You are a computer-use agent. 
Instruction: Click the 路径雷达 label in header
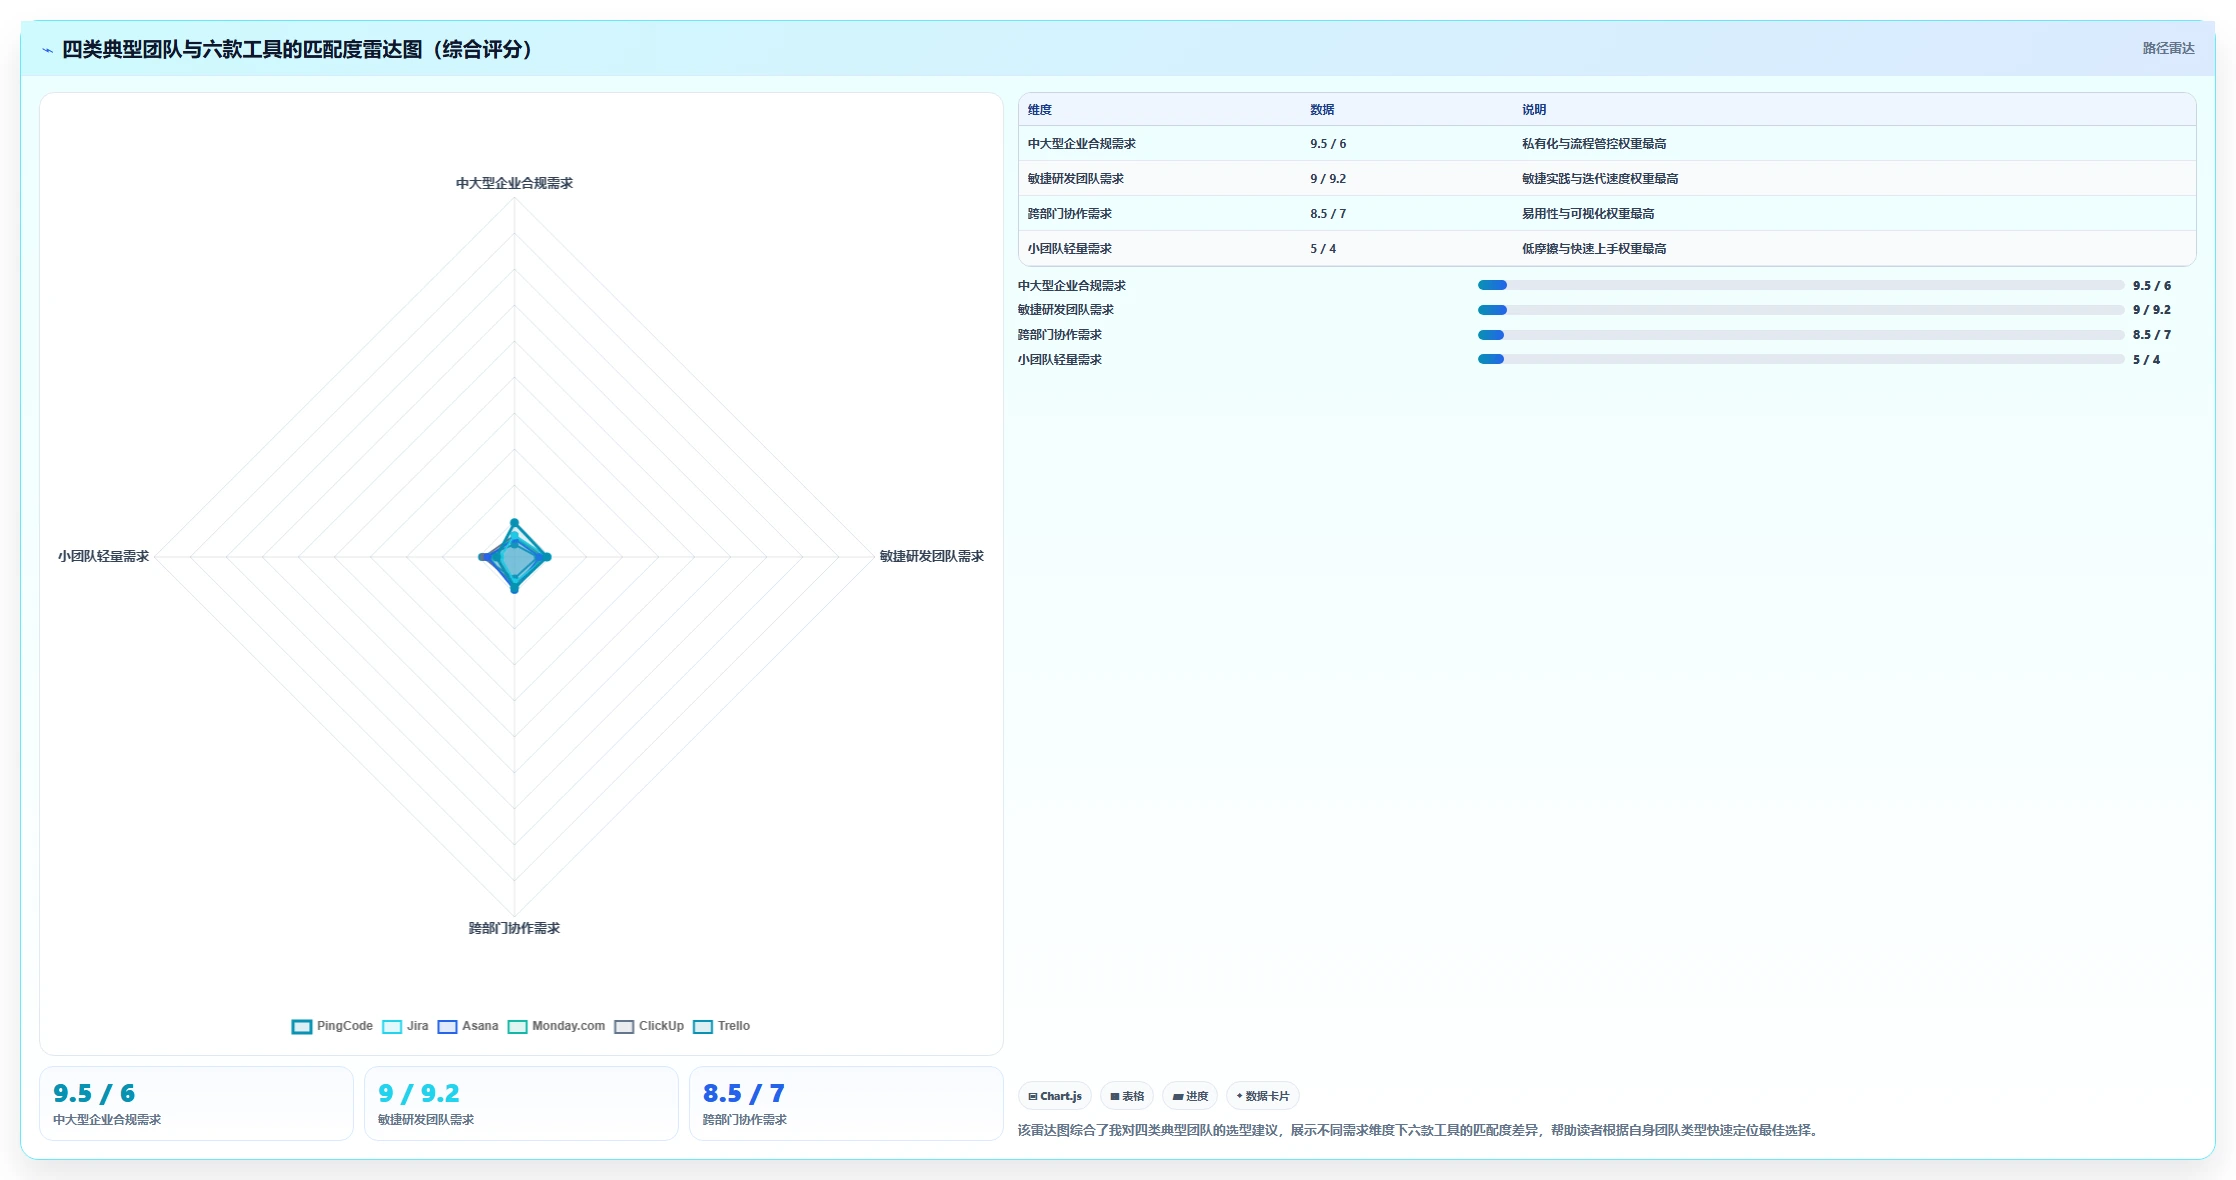(2168, 48)
